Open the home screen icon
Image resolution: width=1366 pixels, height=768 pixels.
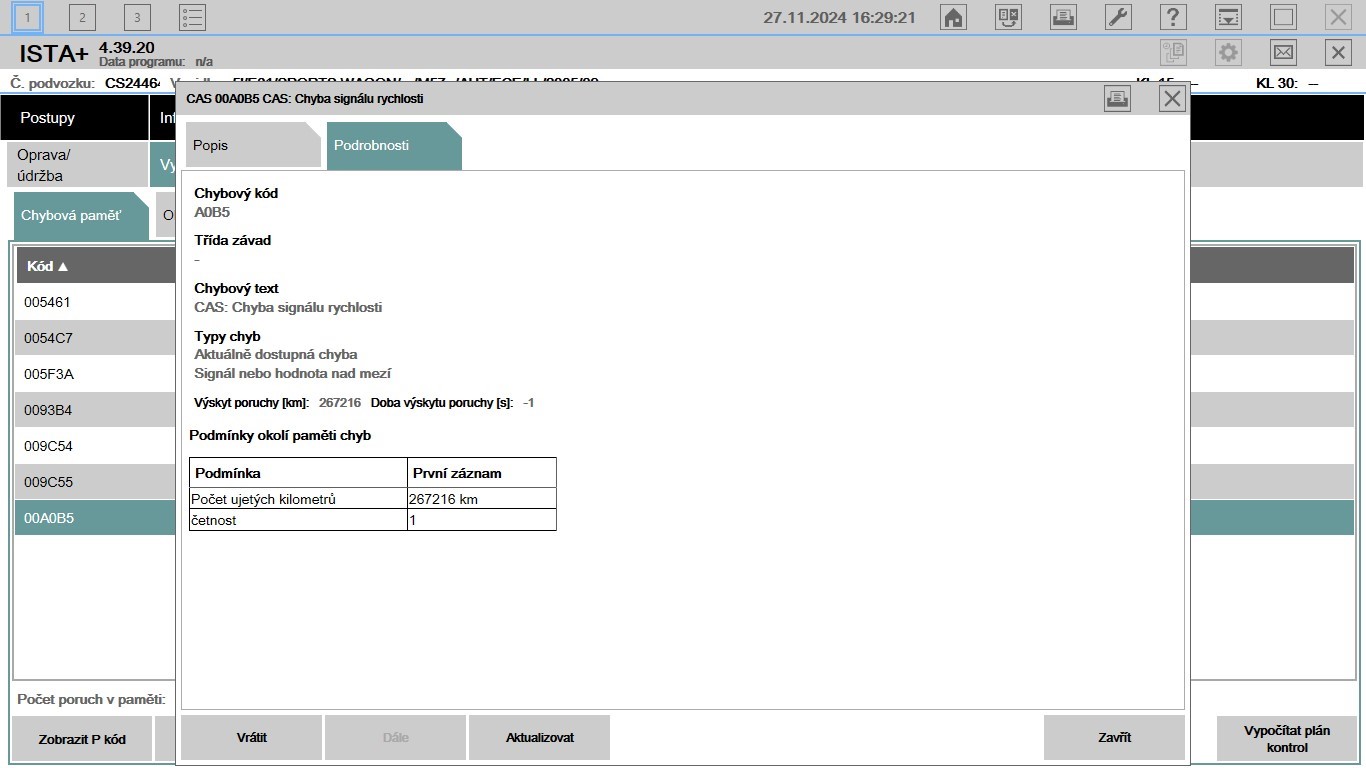954,17
